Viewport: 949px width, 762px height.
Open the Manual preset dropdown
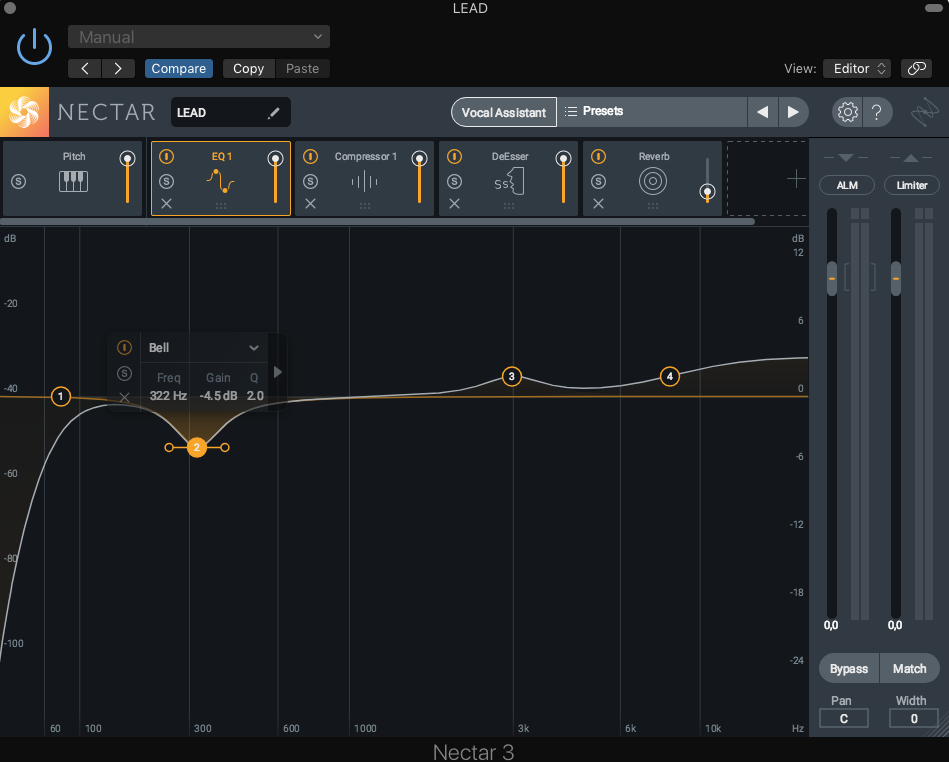coord(199,37)
